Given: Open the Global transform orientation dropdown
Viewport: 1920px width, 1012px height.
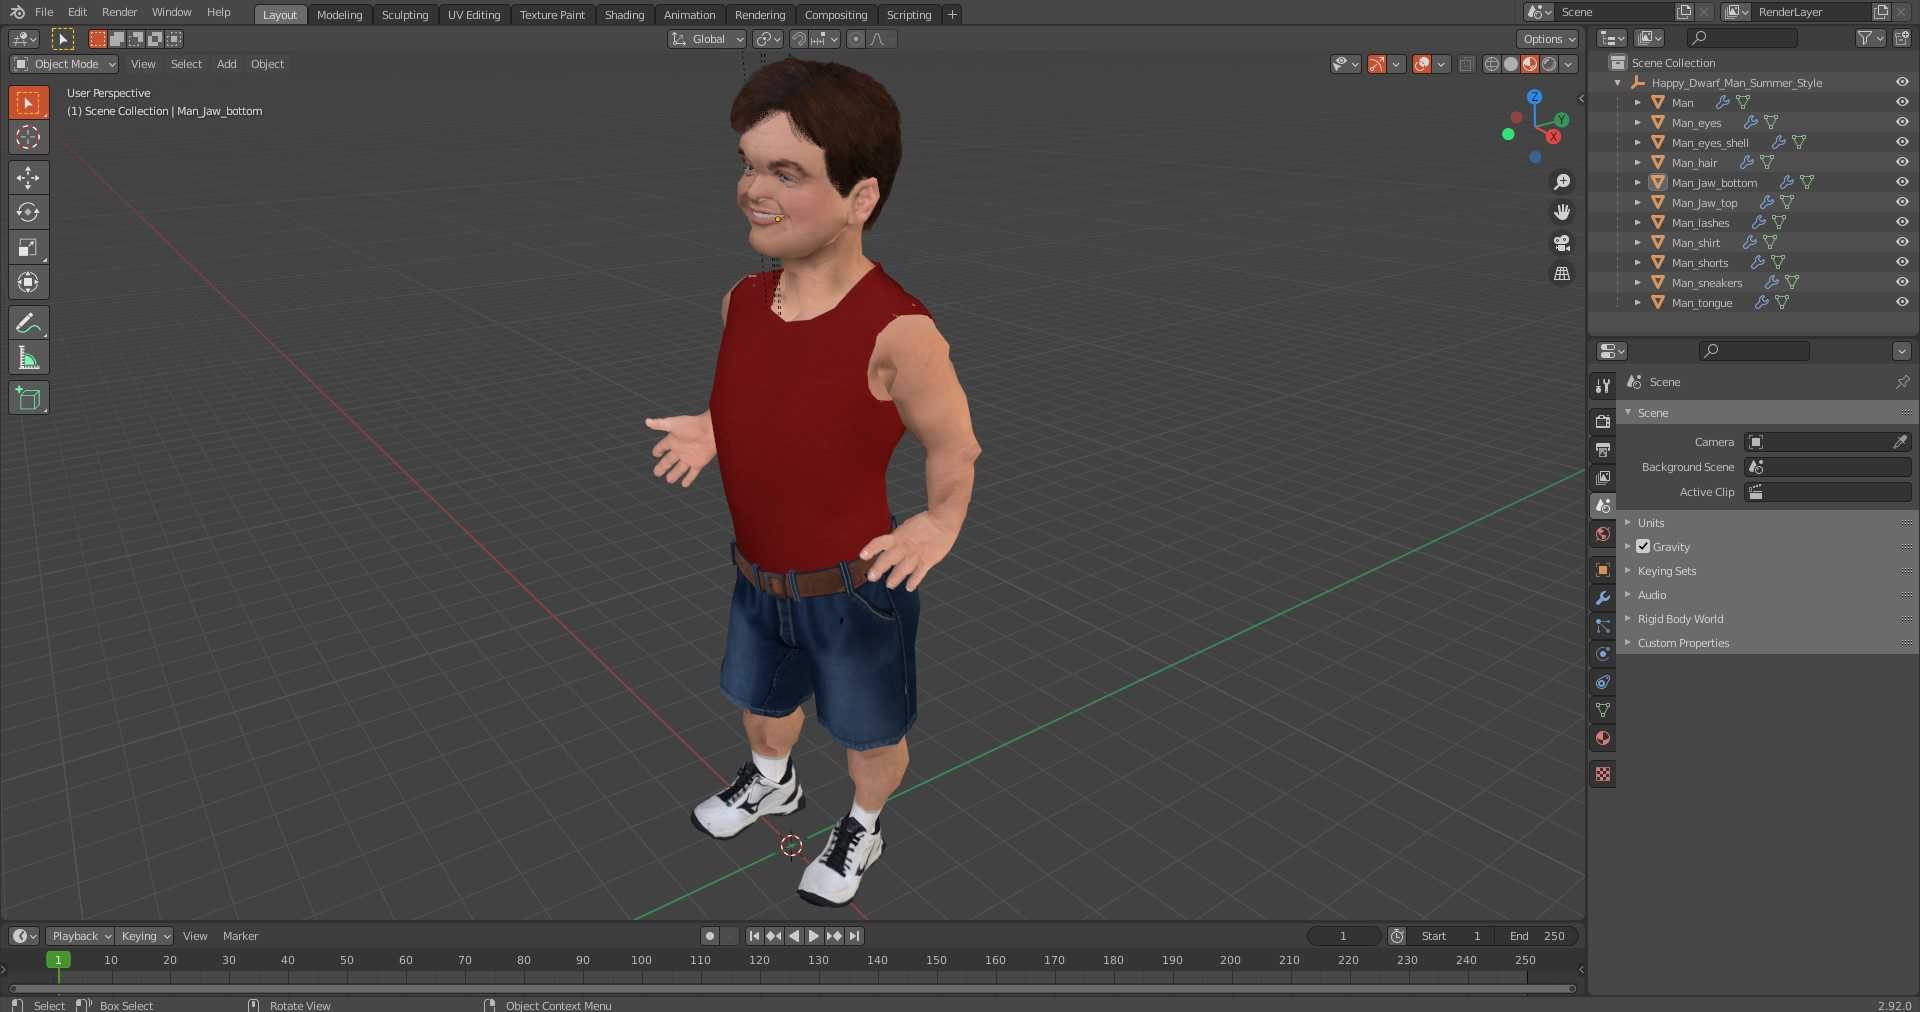Looking at the screenshot, I should [x=707, y=39].
